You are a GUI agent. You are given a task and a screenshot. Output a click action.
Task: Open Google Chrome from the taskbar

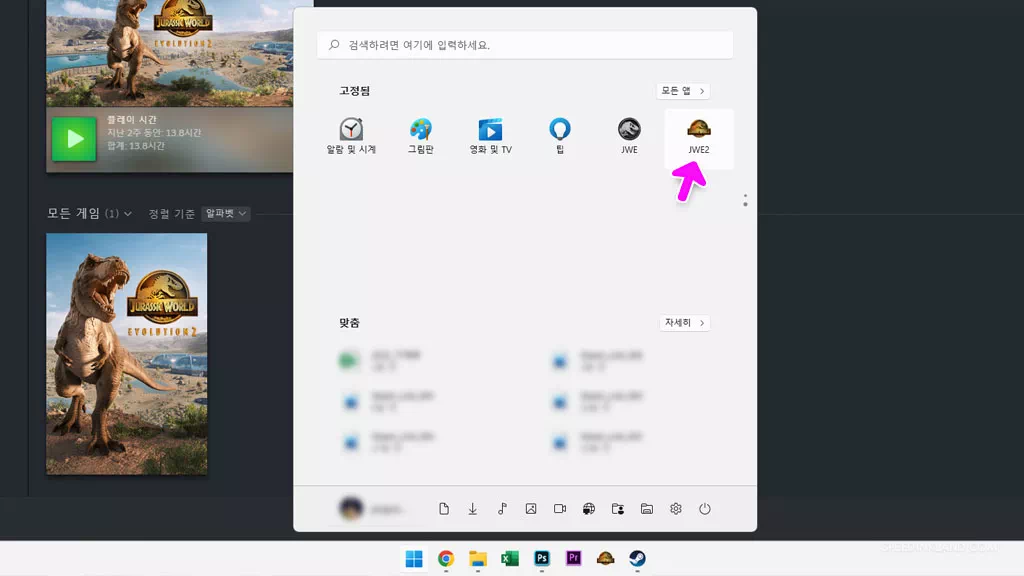click(x=446, y=559)
